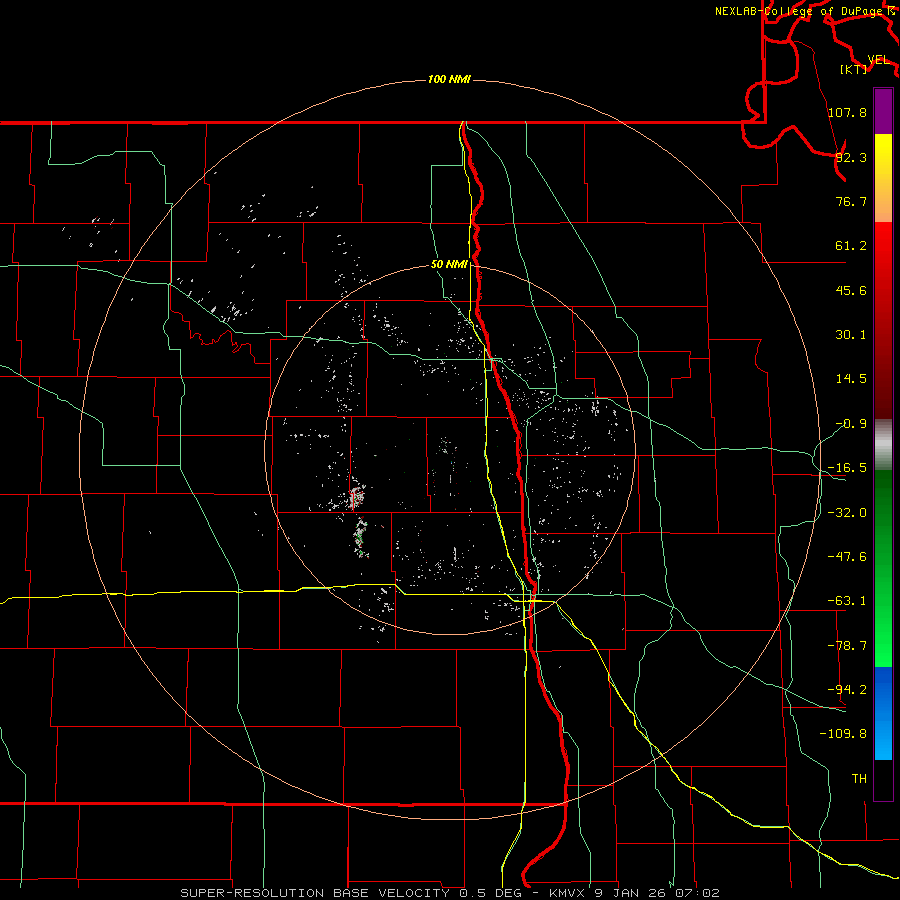The height and width of the screenshot is (900, 900).
Task: Select the -109.8 velocity scale value
Action: point(843,734)
